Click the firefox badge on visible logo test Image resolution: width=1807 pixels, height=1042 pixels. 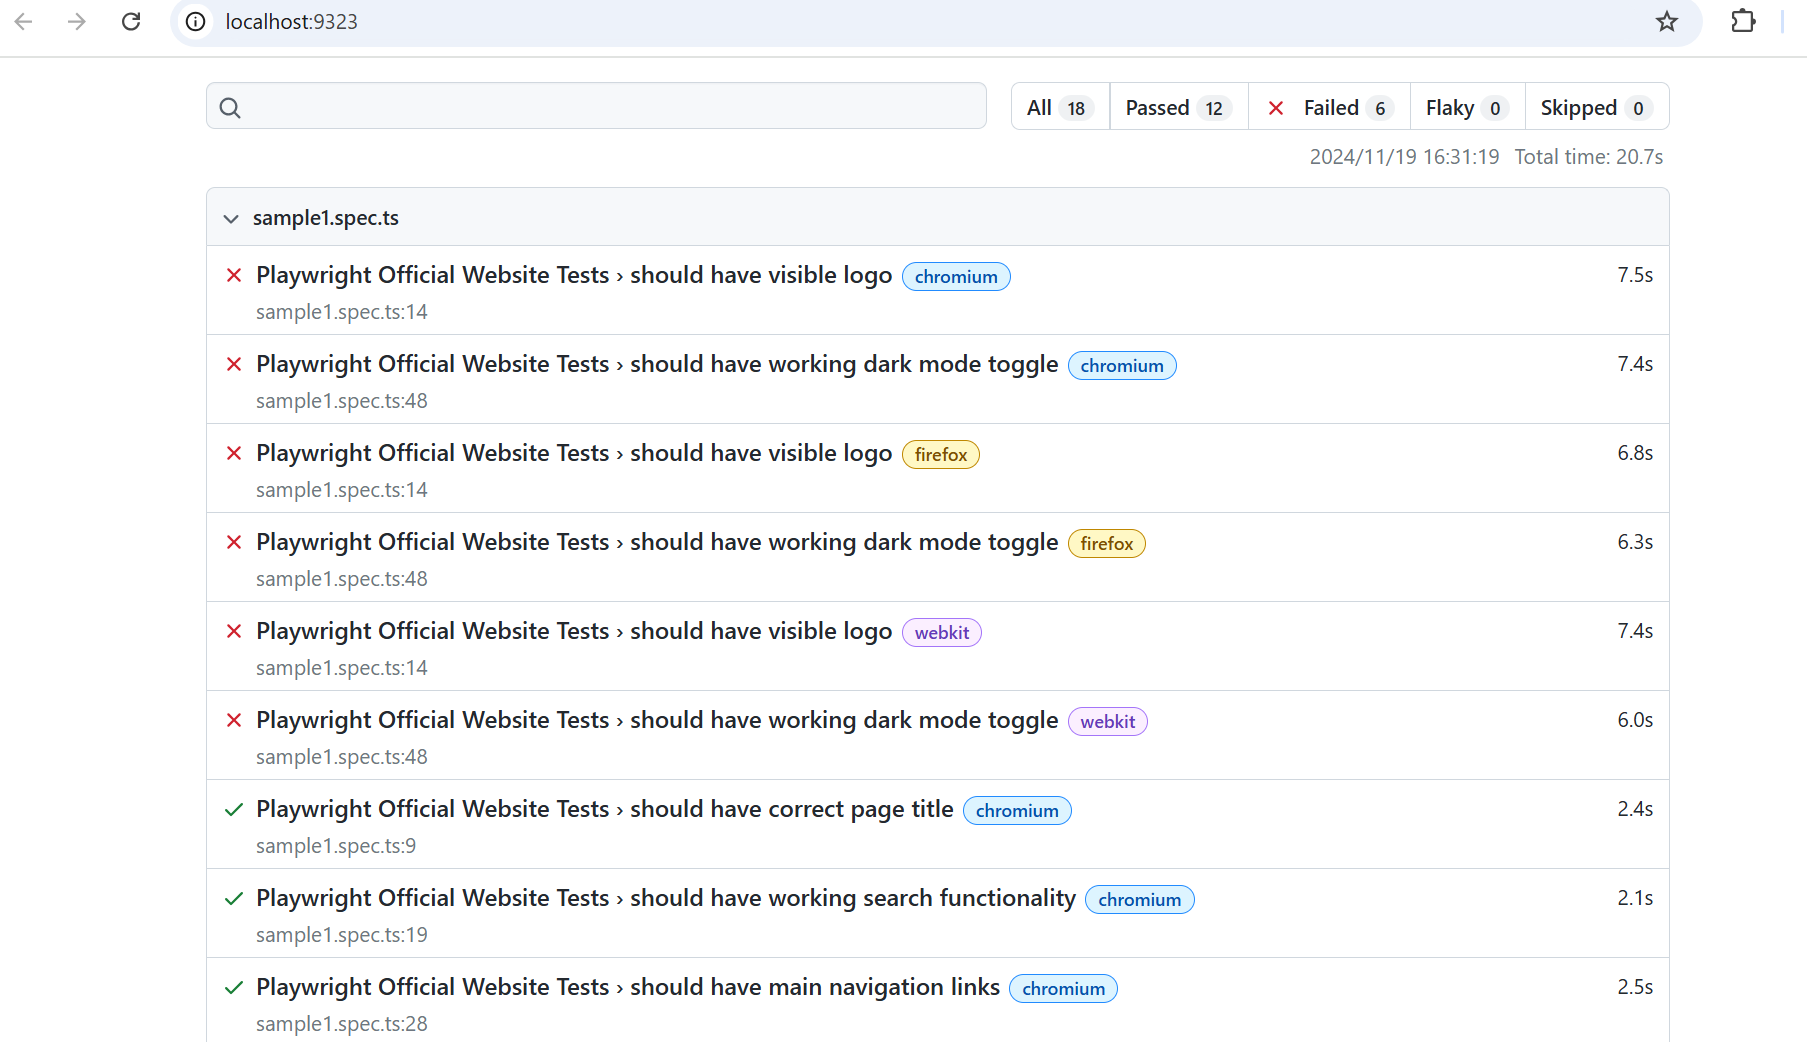(940, 454)
